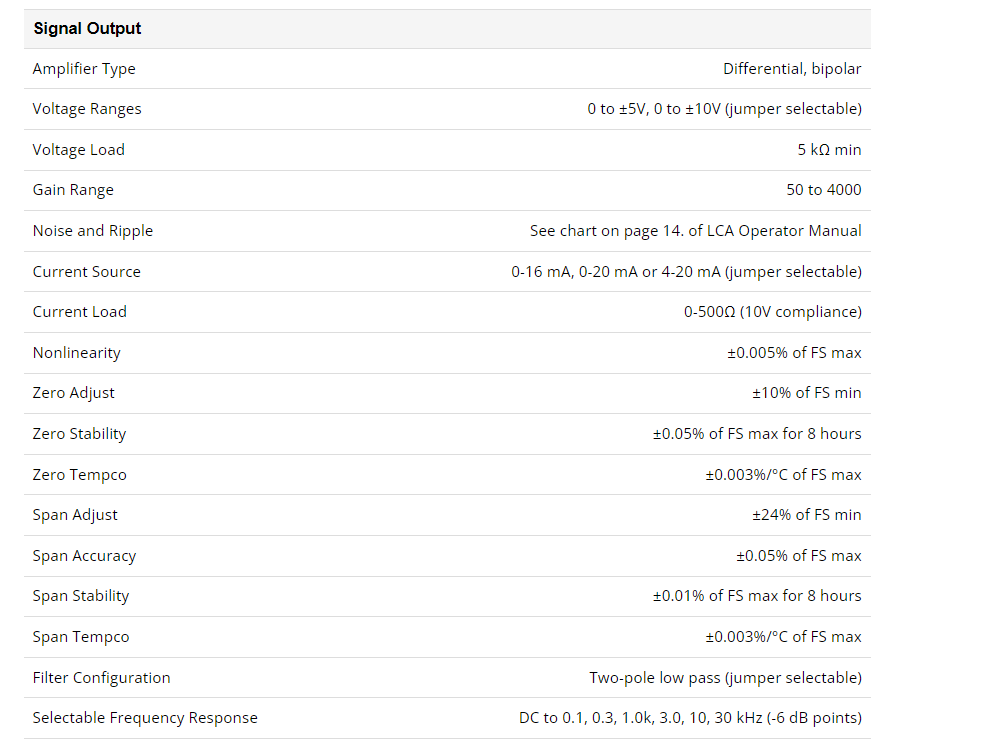Click the Two-pole low pass filter value
Screen dimensions: 1004x739
tap(725, 678)
